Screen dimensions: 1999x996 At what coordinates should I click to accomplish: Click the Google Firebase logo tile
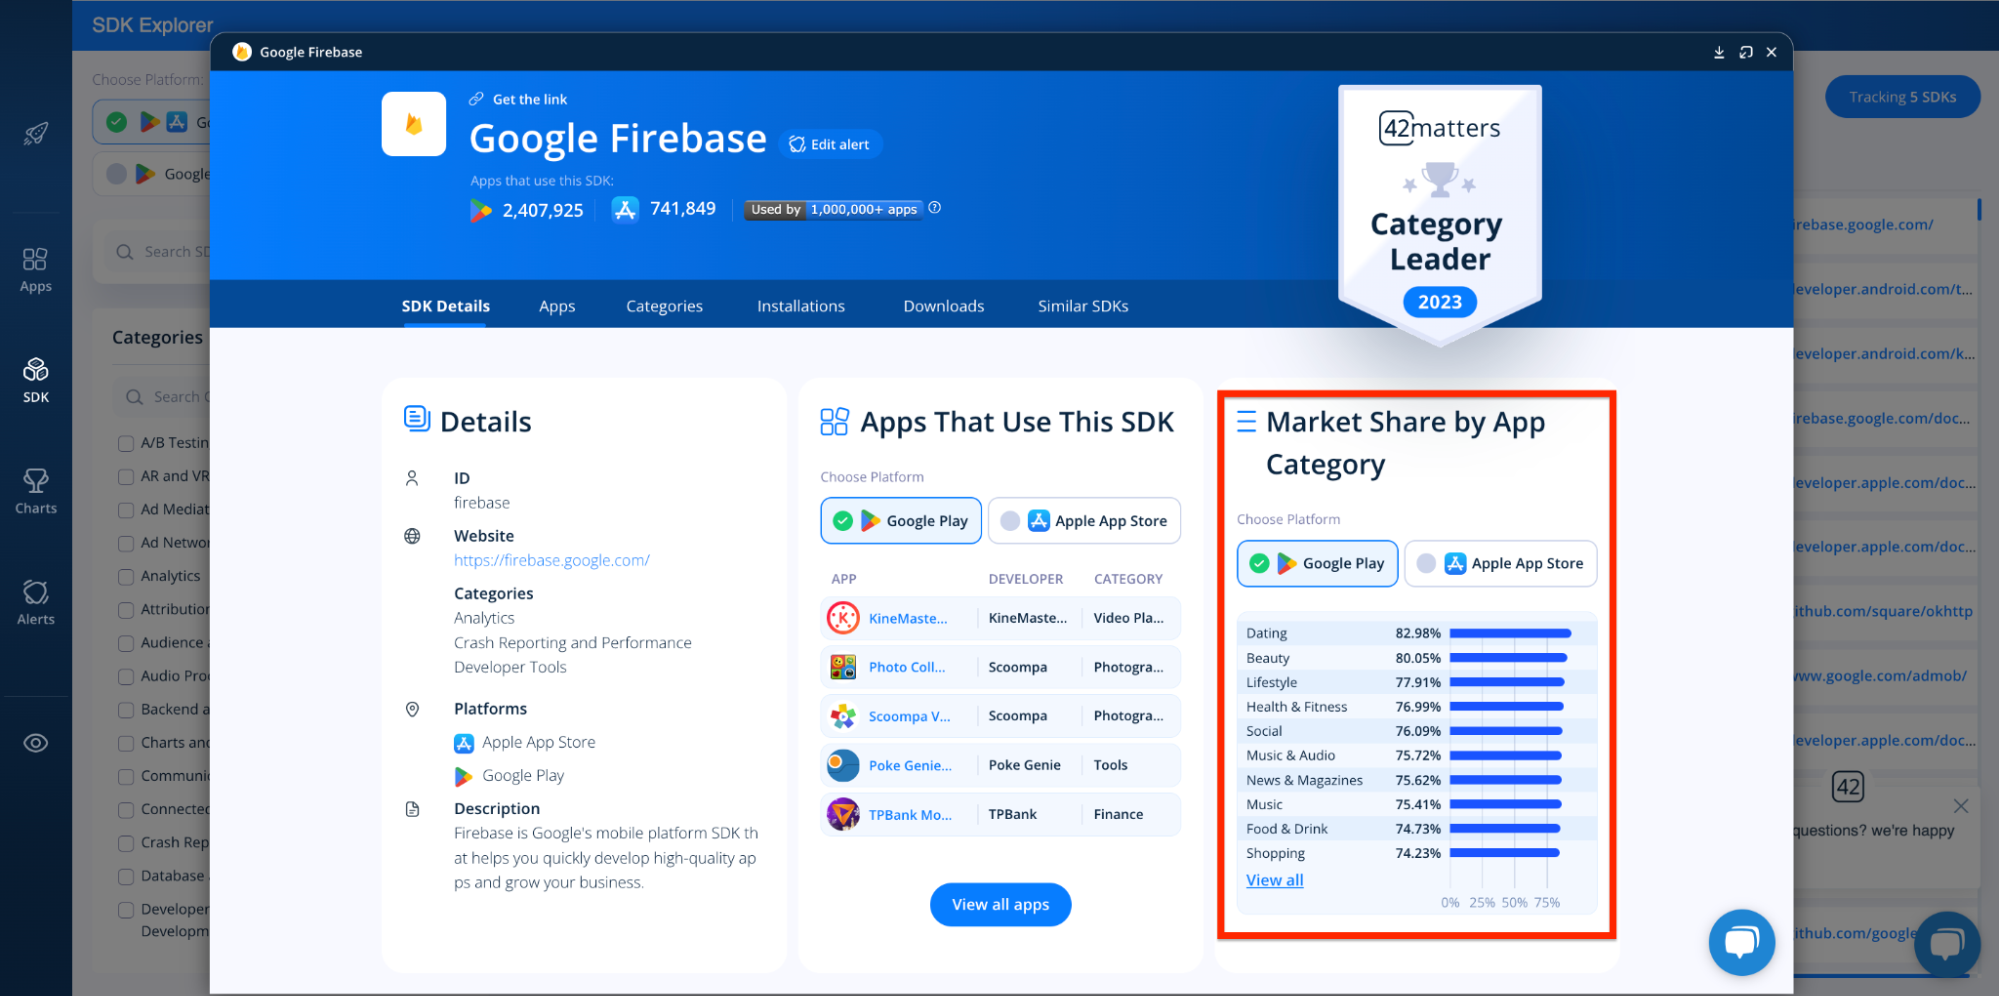point(414,124)
